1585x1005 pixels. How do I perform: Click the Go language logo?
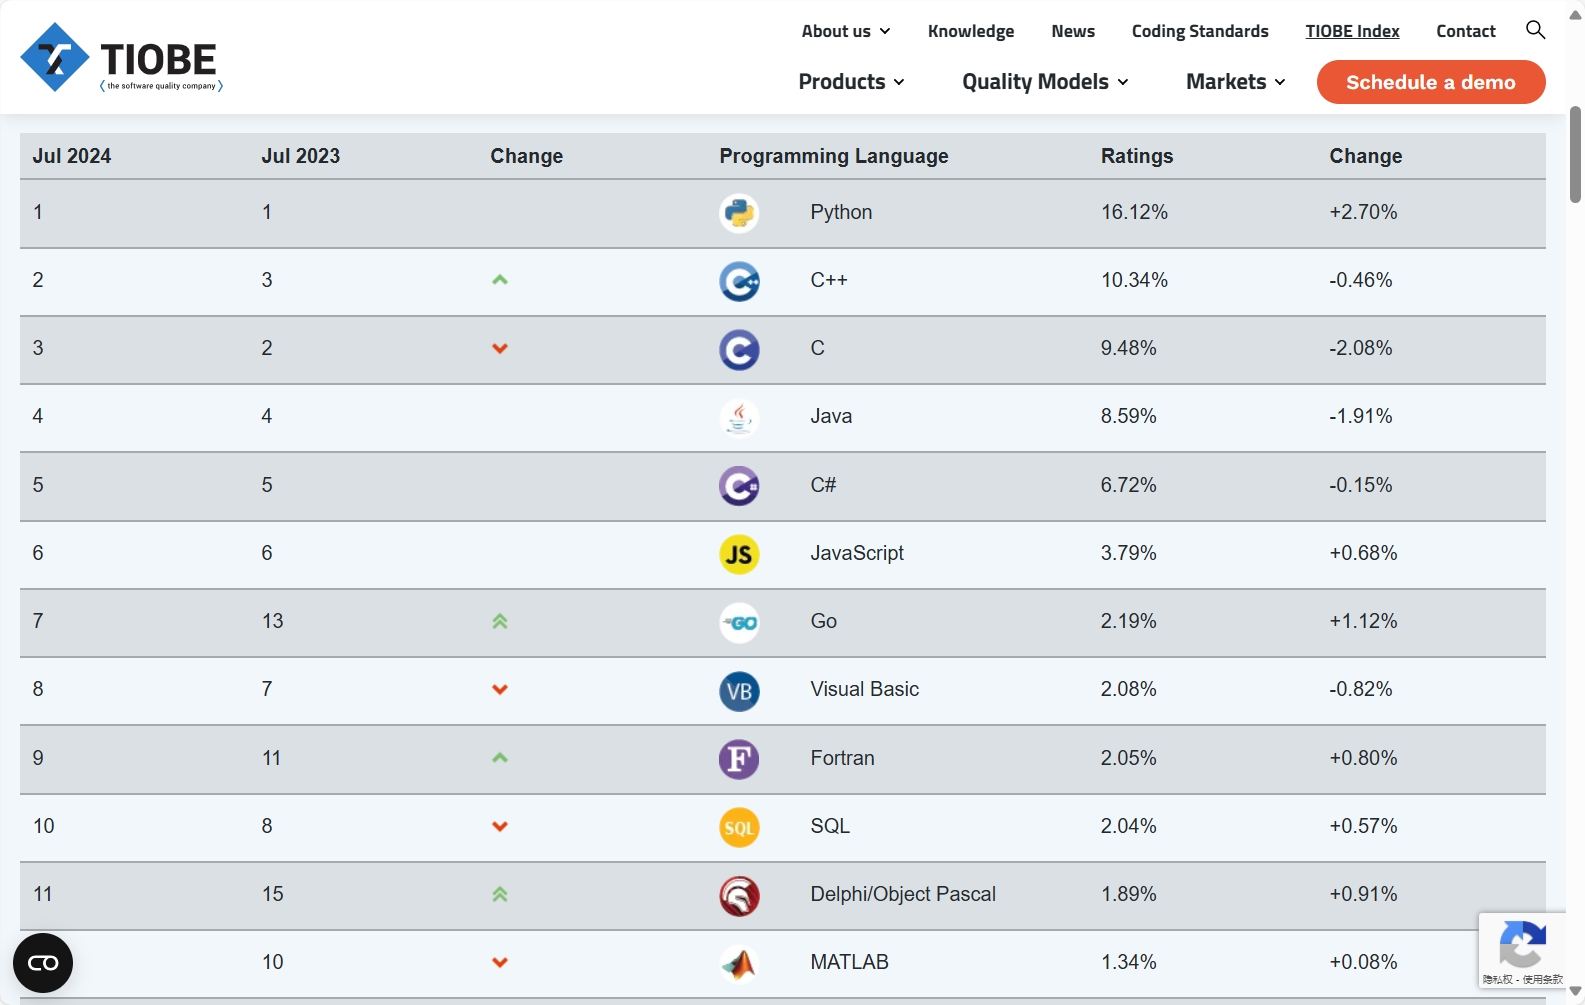739,623
